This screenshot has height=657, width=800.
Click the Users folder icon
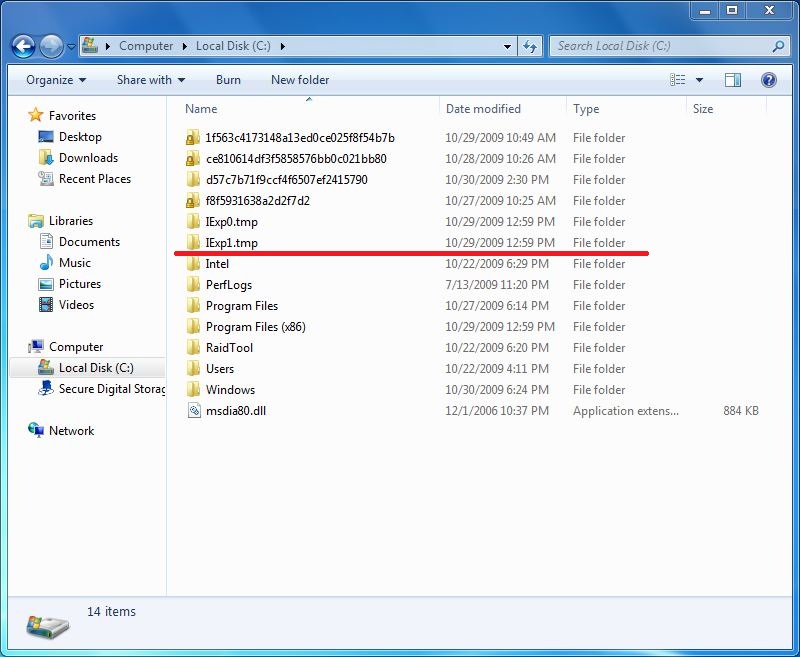tap(193, 368)
